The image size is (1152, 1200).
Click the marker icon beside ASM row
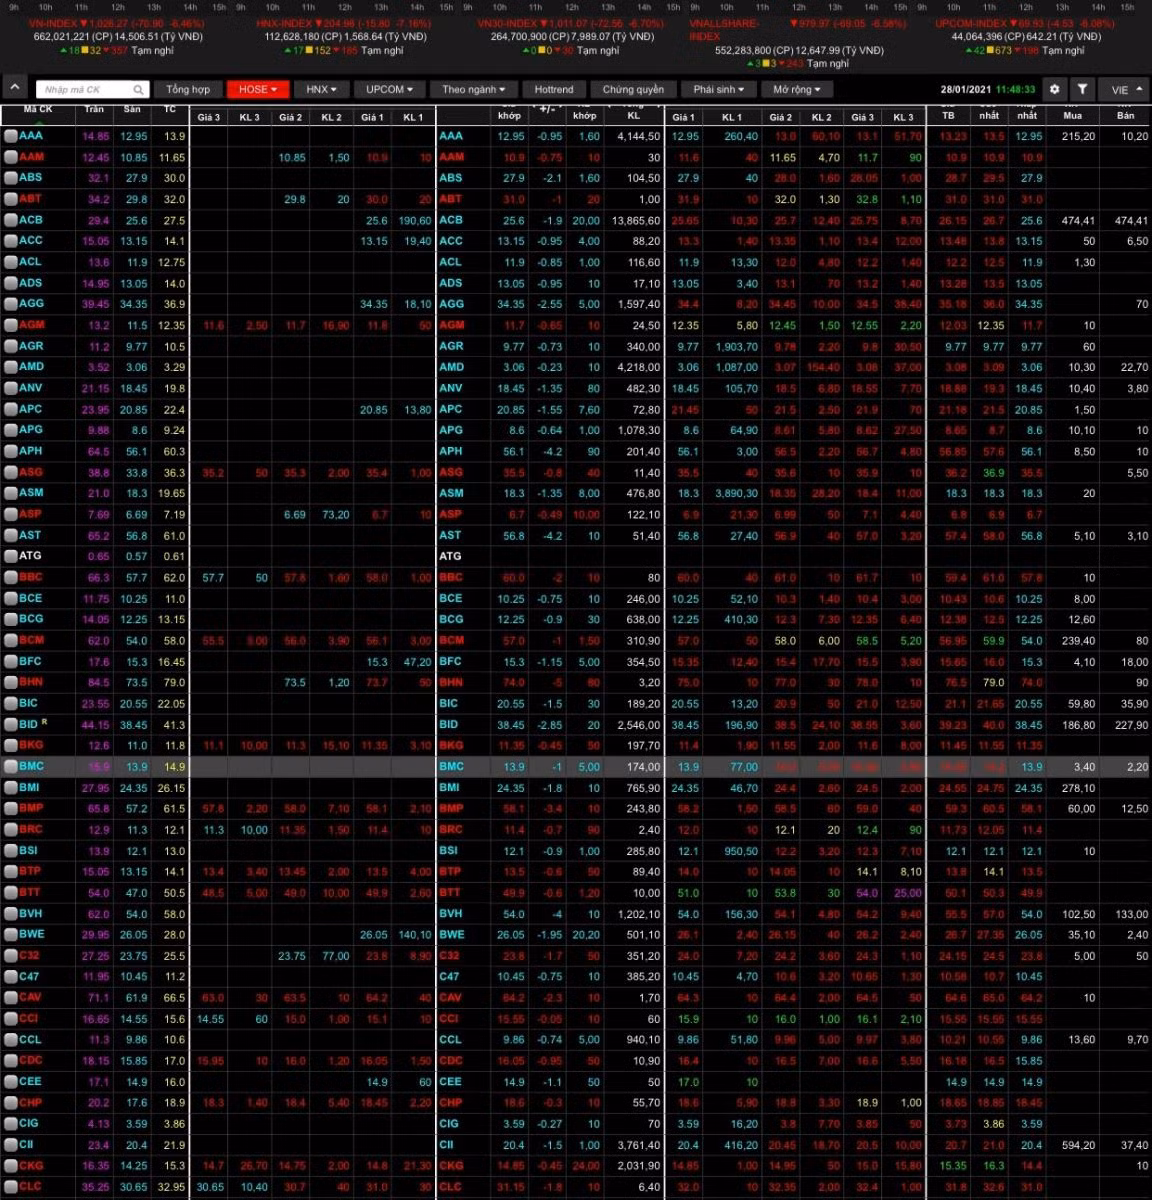pyautogui.click(x=10, y=493)
